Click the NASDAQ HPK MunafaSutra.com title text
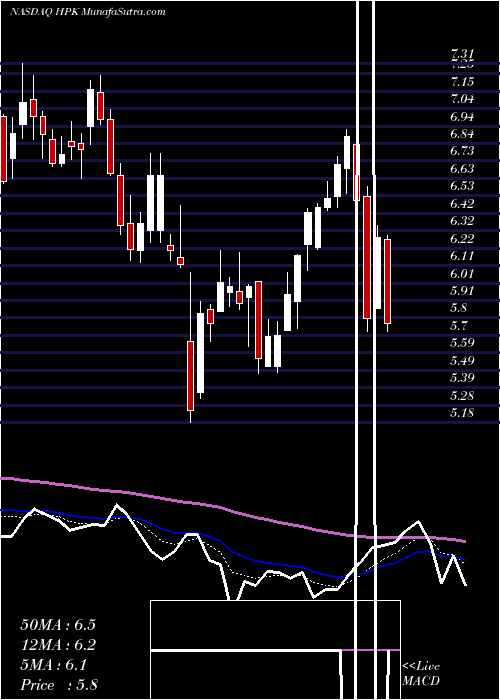 click(x=88, y=12)
